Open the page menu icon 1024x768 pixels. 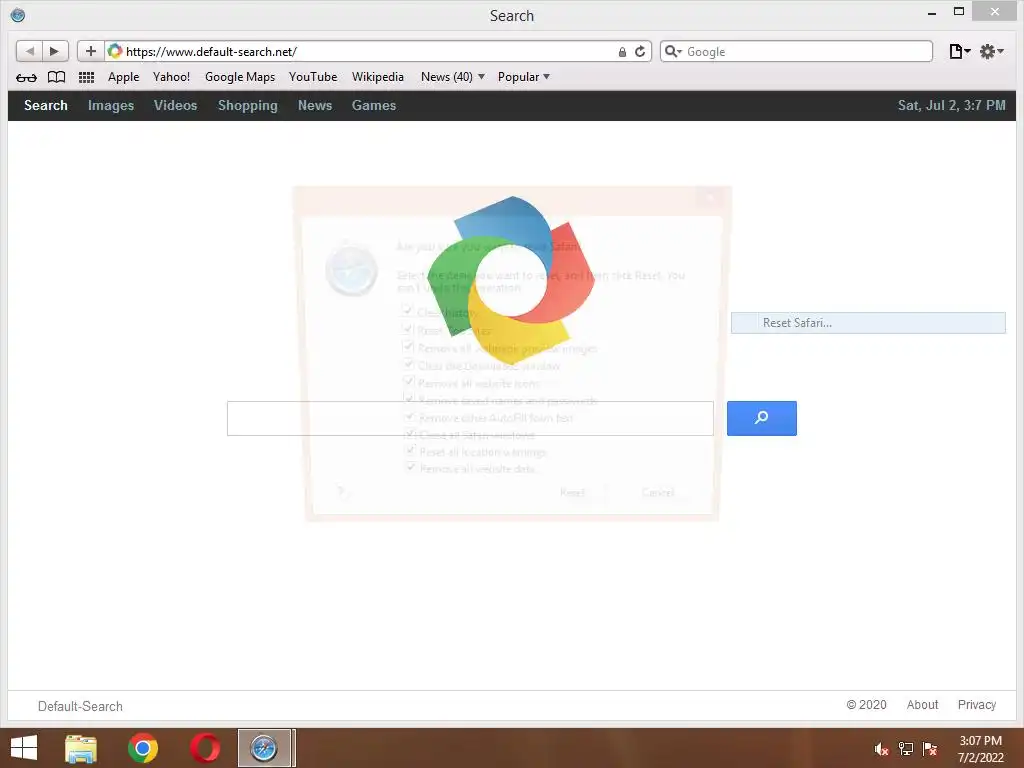[x=959, y=52]
